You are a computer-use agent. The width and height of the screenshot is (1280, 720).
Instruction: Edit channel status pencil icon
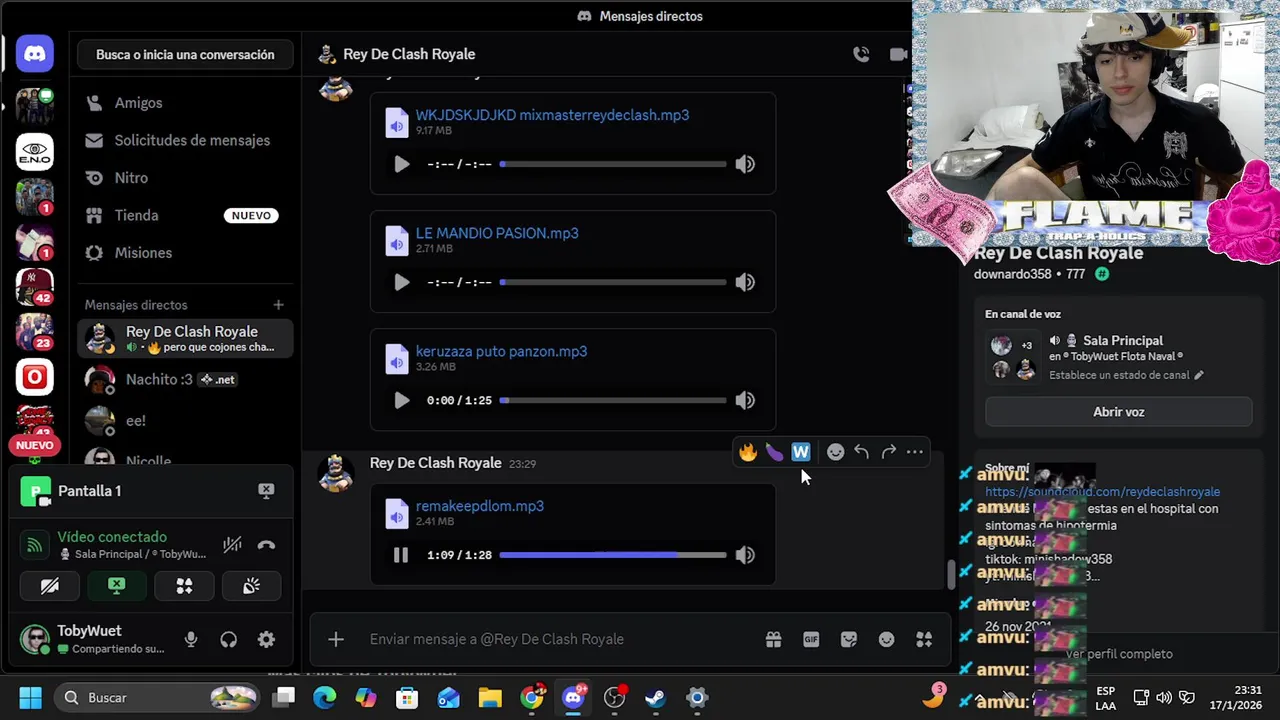pyautogui.click(x=1199, y=376)
